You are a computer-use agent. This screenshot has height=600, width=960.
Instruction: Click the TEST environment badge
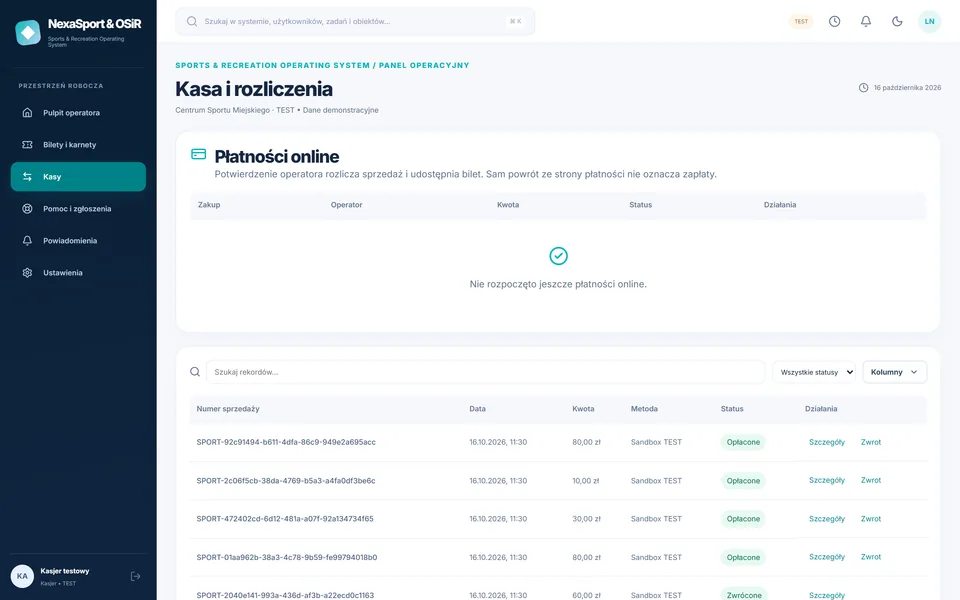(x=801, y=21)
